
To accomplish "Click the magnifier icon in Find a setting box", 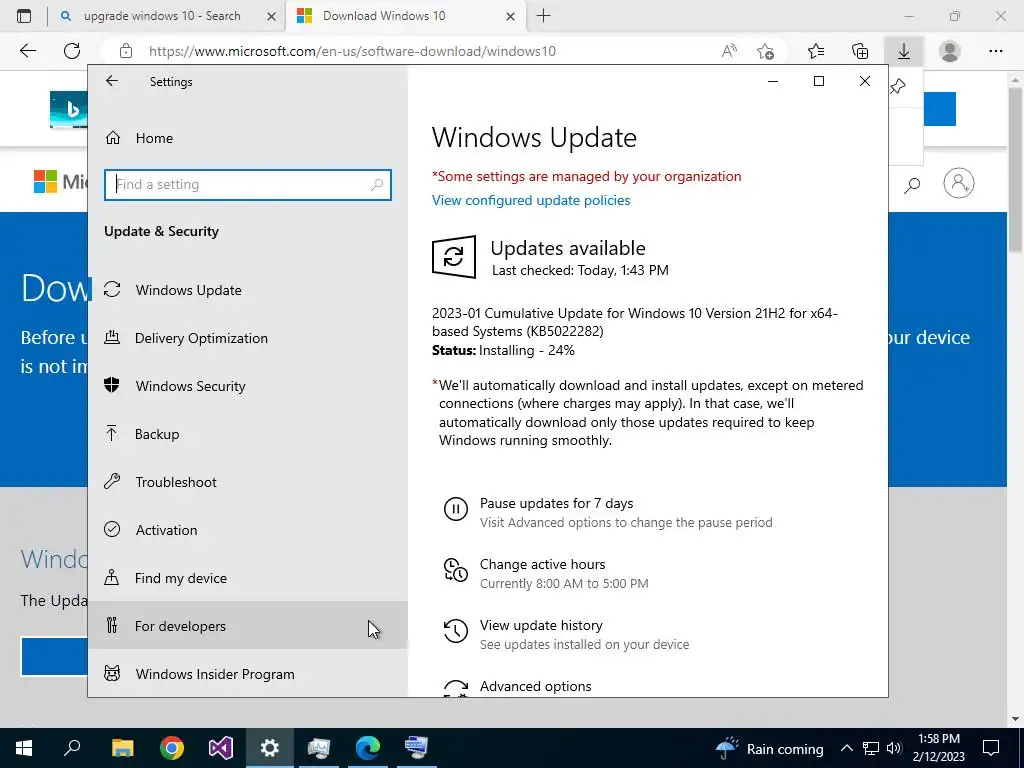I will pos(377,185).
